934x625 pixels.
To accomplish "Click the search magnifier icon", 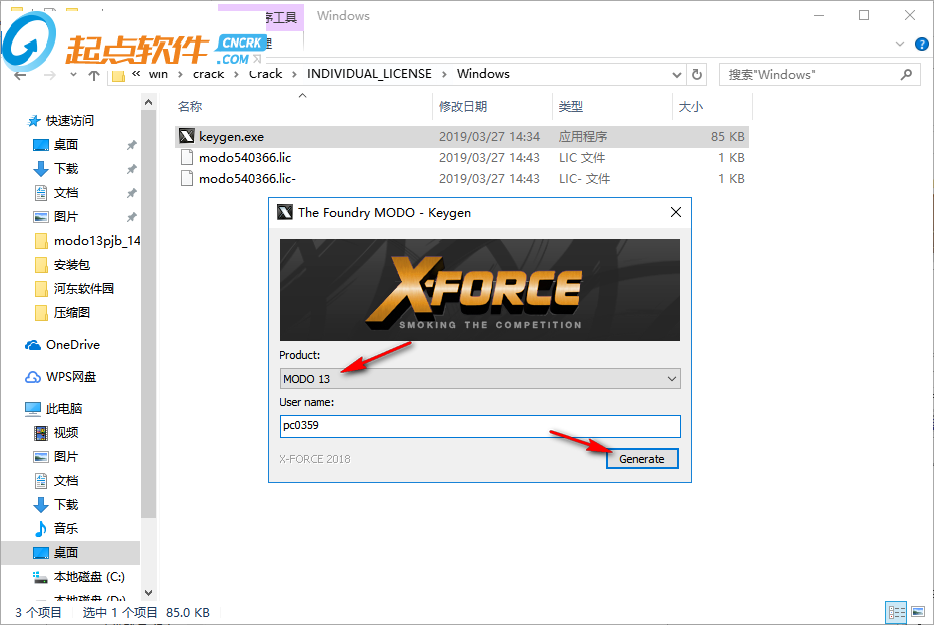I will (906, 74).
